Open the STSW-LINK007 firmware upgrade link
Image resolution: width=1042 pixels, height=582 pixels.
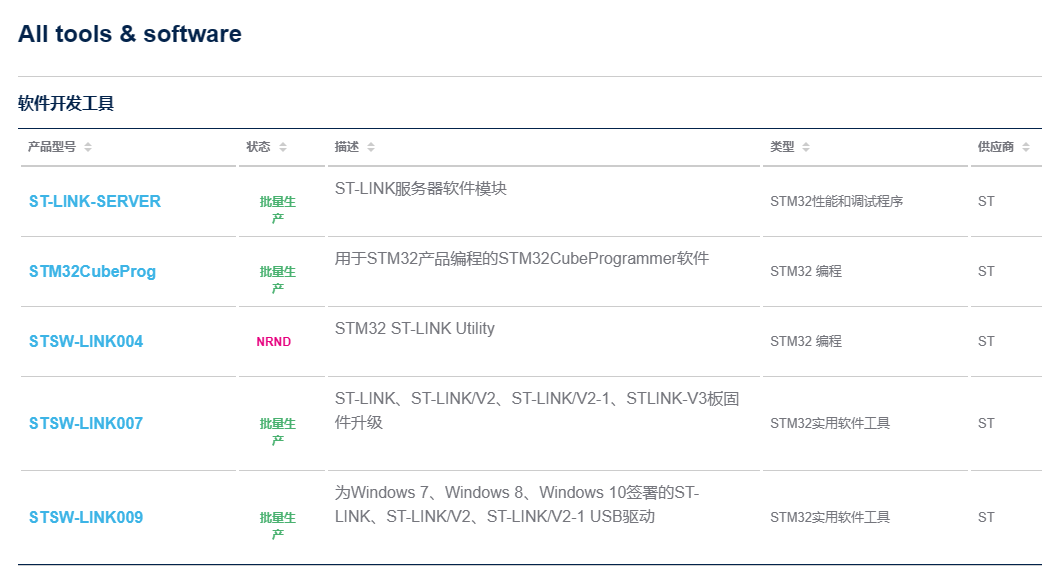pos(86,424)
